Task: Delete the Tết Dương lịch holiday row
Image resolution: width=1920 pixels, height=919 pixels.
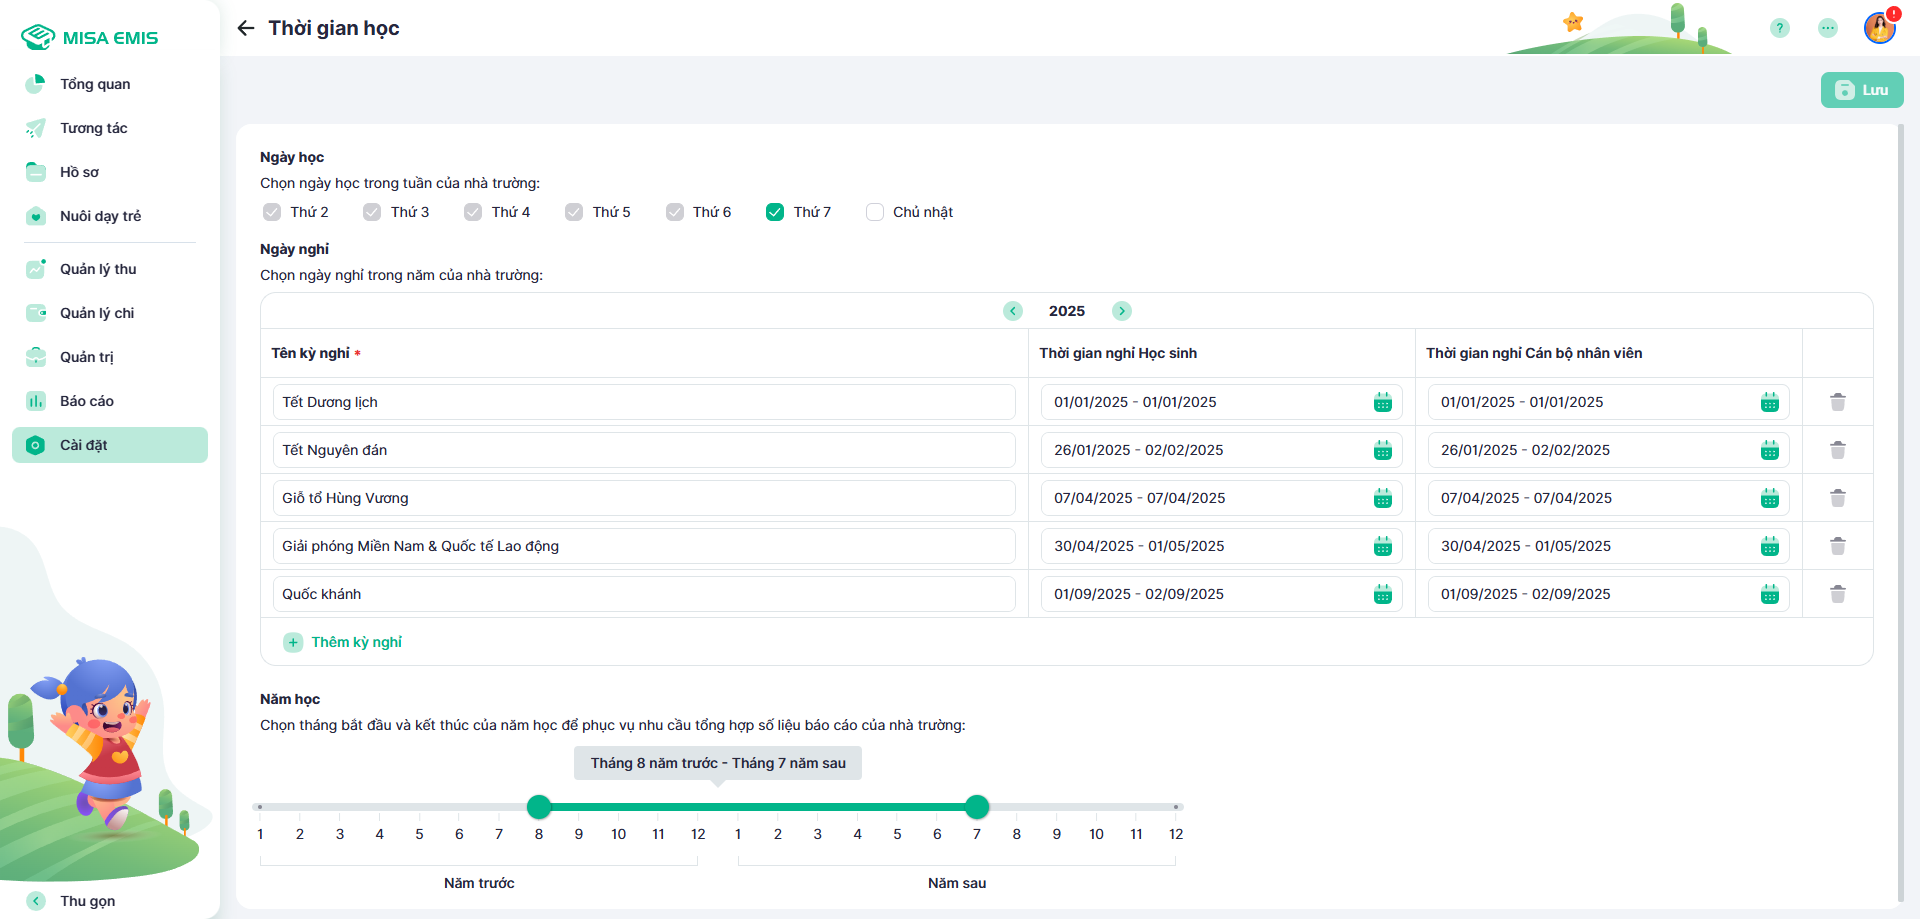Action: pyautogui.click(x=1837, y=402)
